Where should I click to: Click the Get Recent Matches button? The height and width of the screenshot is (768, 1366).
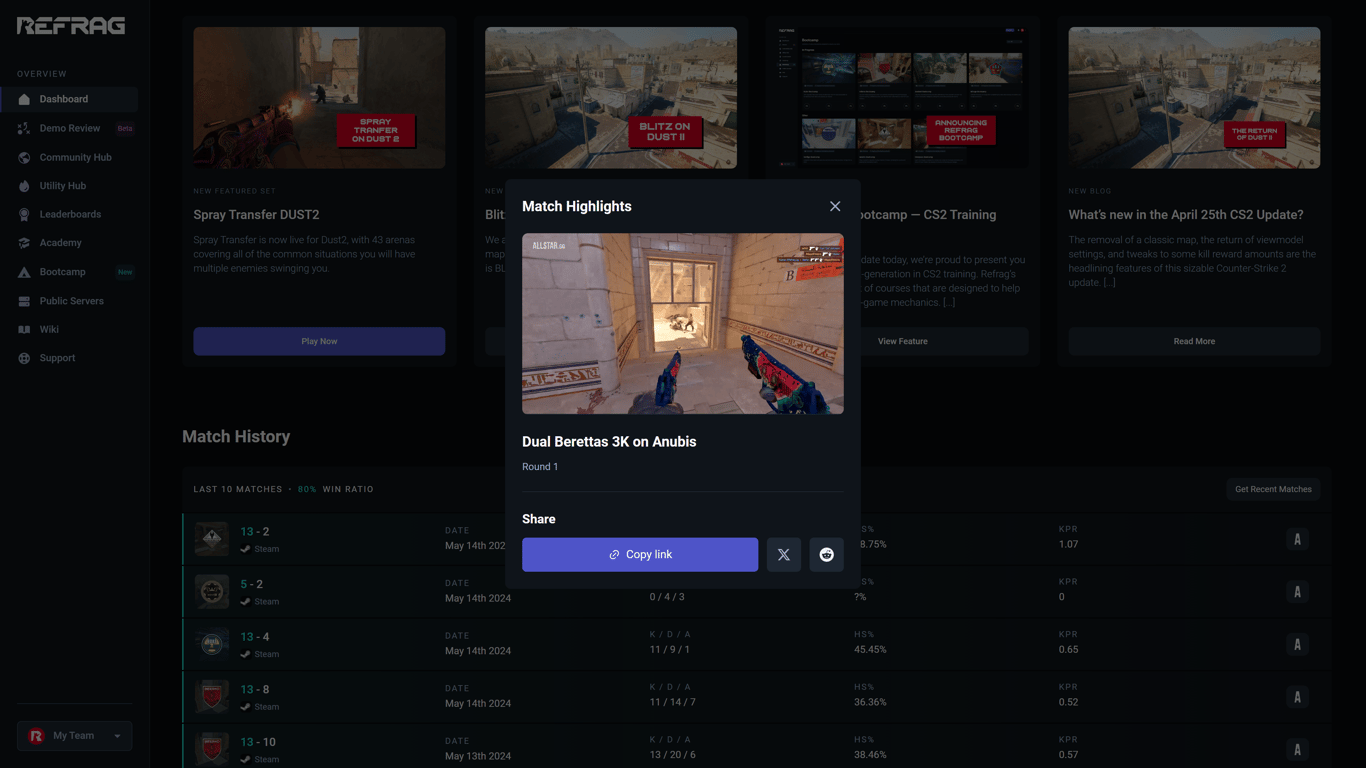[1273, 489]
